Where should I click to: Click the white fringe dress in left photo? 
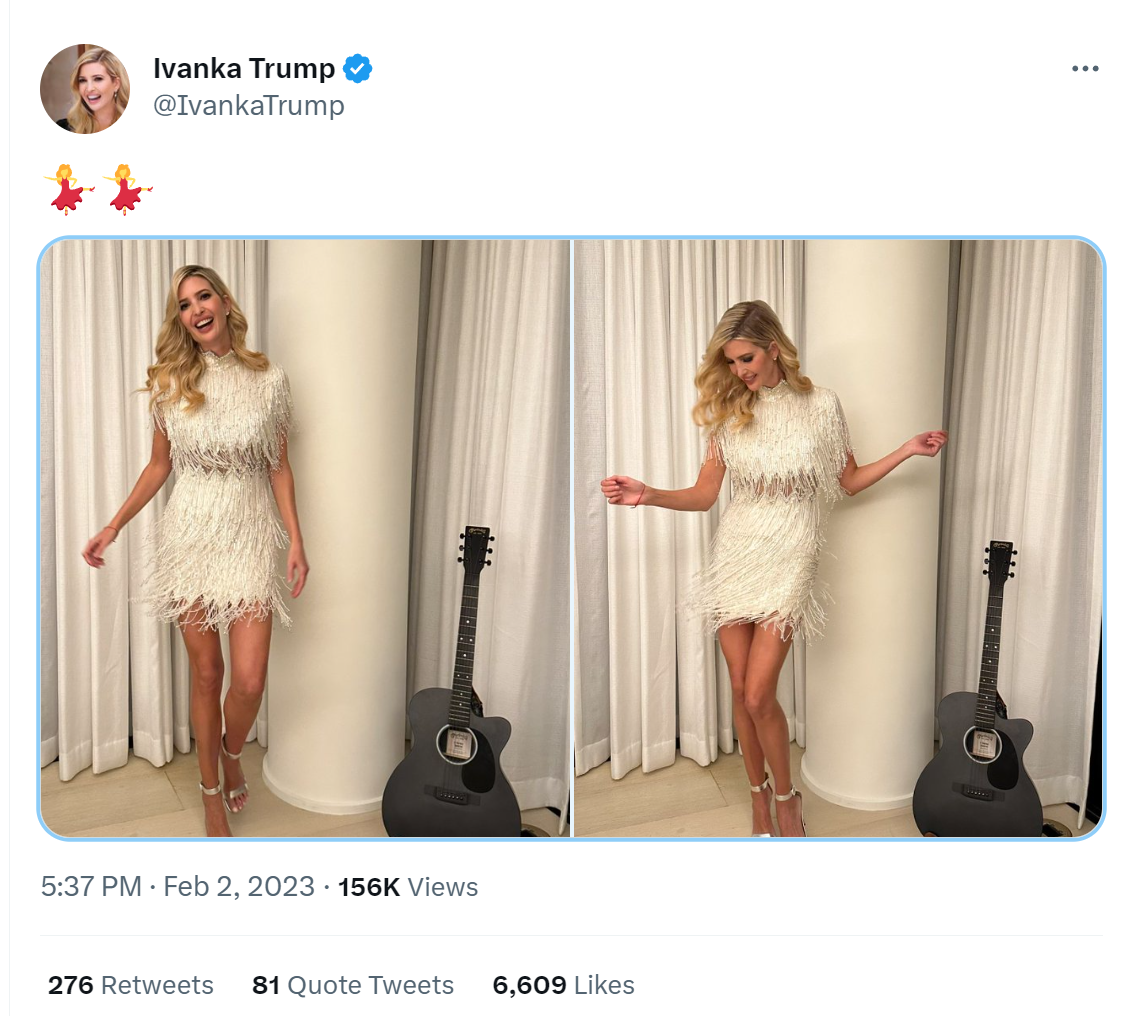(222, 490)
